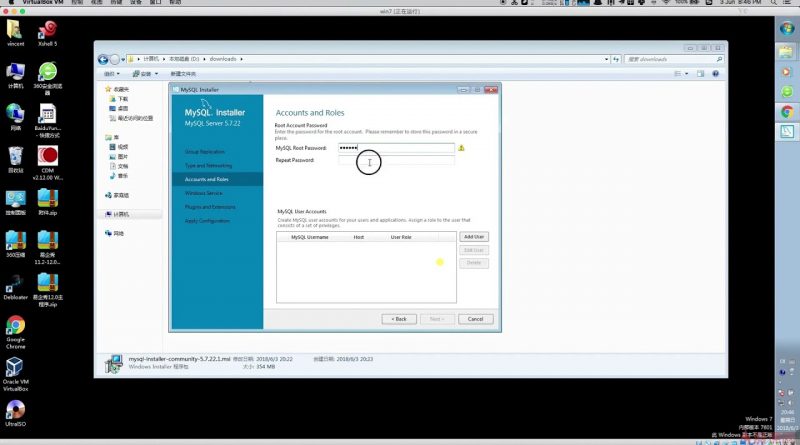
Task: Open the Recycle Bin desktop icon
Action: tap(15, 160)
